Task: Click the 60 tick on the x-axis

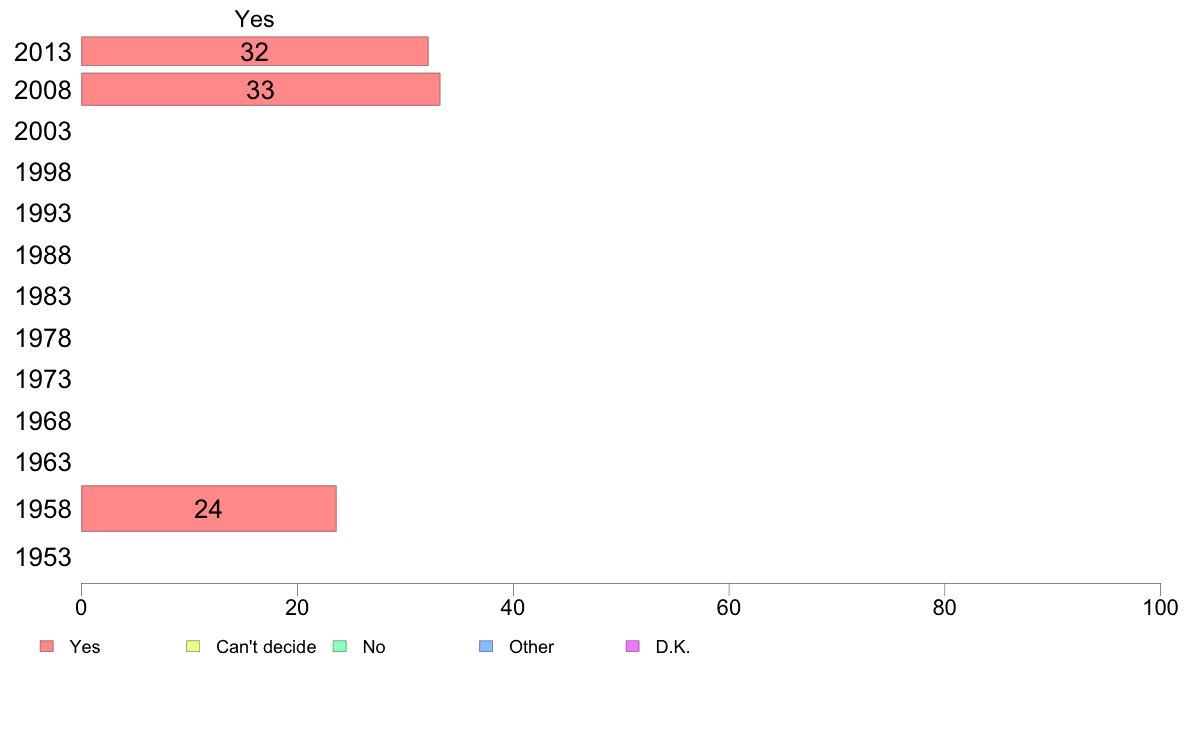Action: pos(729,607)
